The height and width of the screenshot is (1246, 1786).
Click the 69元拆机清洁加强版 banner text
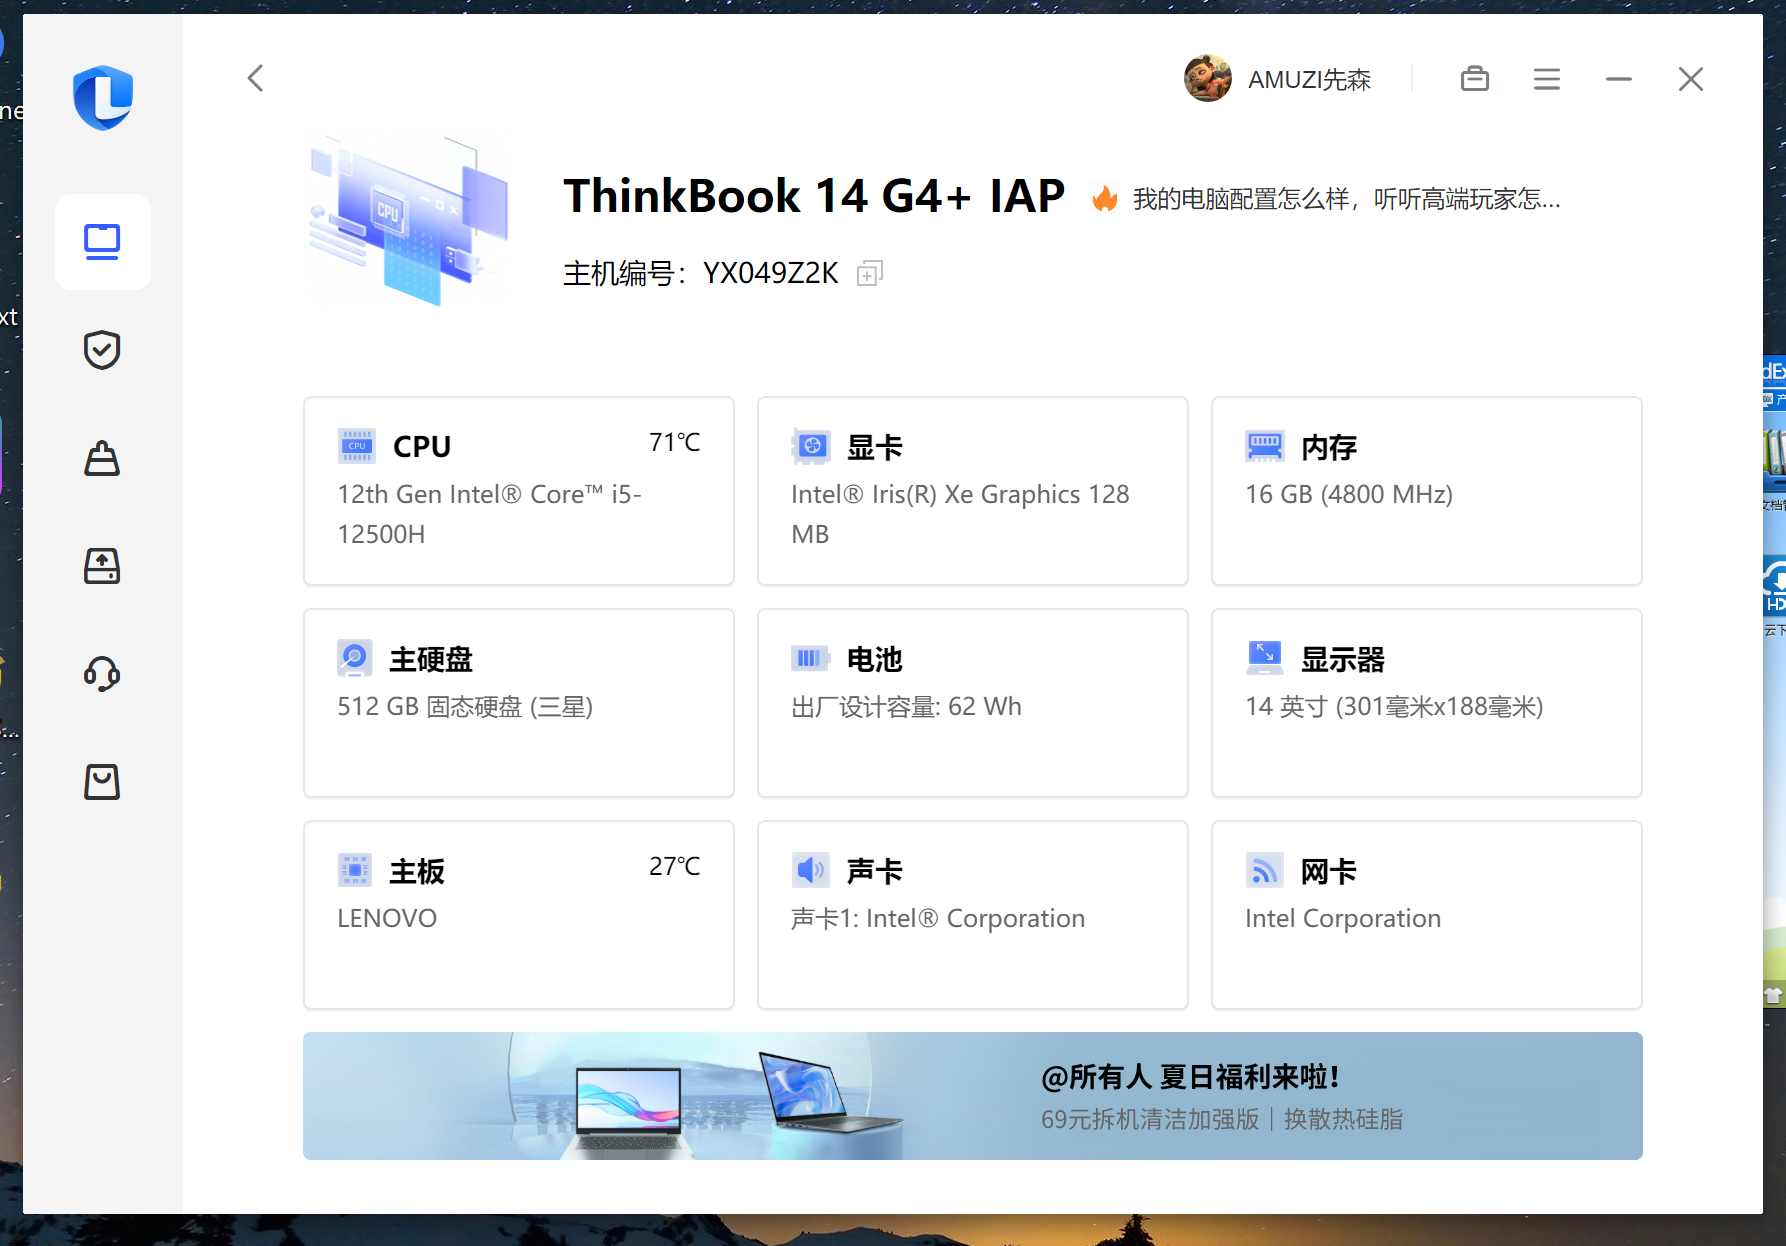(1150, 1119)
